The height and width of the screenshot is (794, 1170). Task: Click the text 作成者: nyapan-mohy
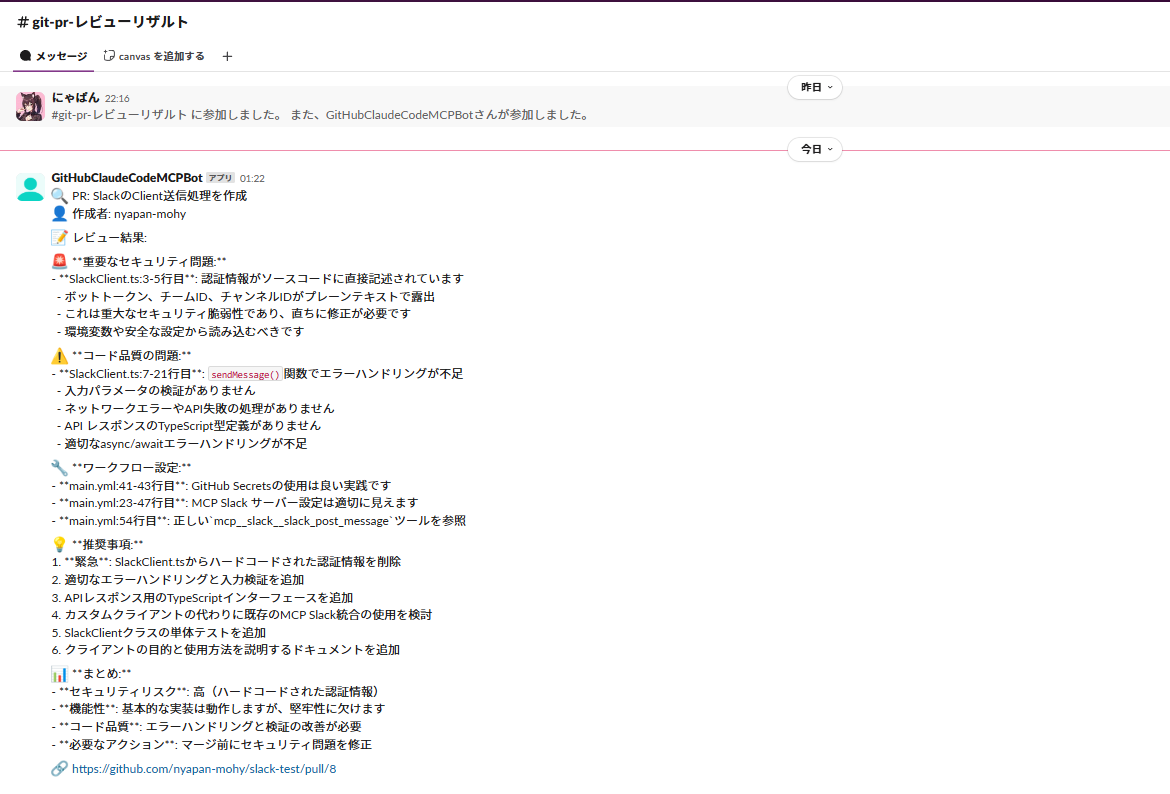tap(129, 214)
